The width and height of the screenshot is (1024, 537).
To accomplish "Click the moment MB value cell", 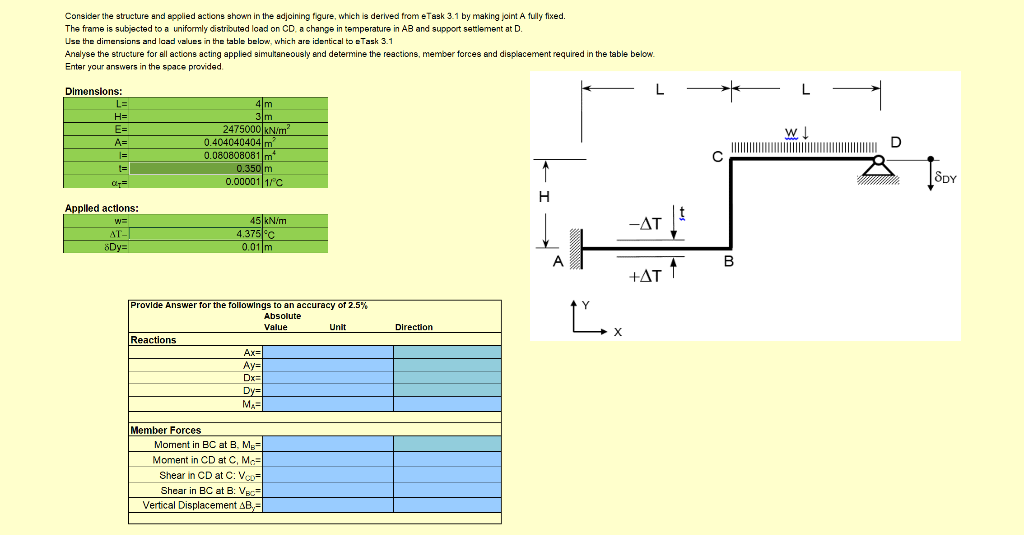I will coord(328,444).
